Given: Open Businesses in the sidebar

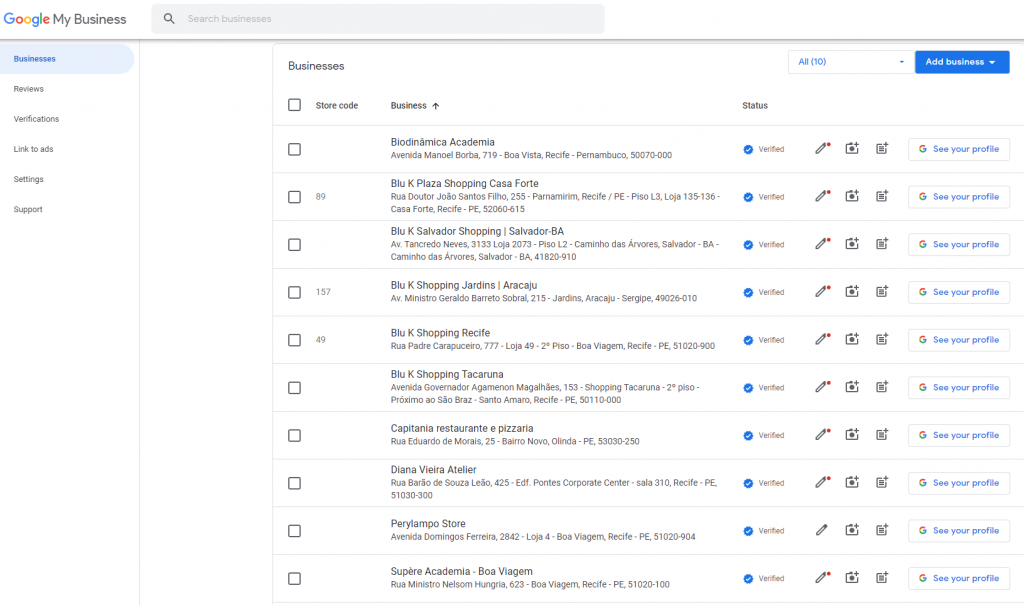Looking at the screenshot, I should click(67, 59).
